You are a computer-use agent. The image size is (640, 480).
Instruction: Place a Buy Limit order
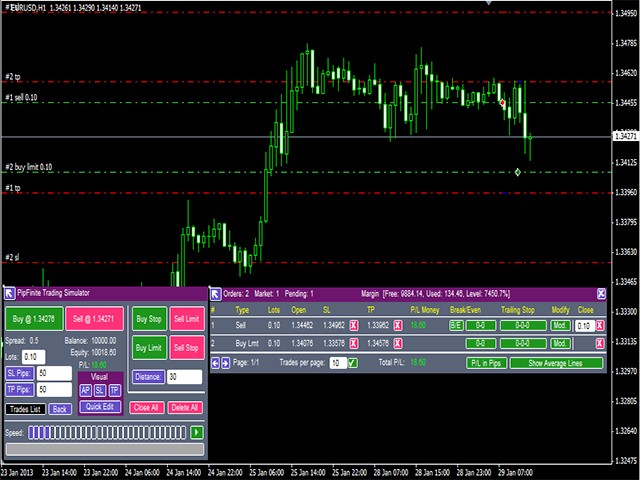(x=149, y=348)
